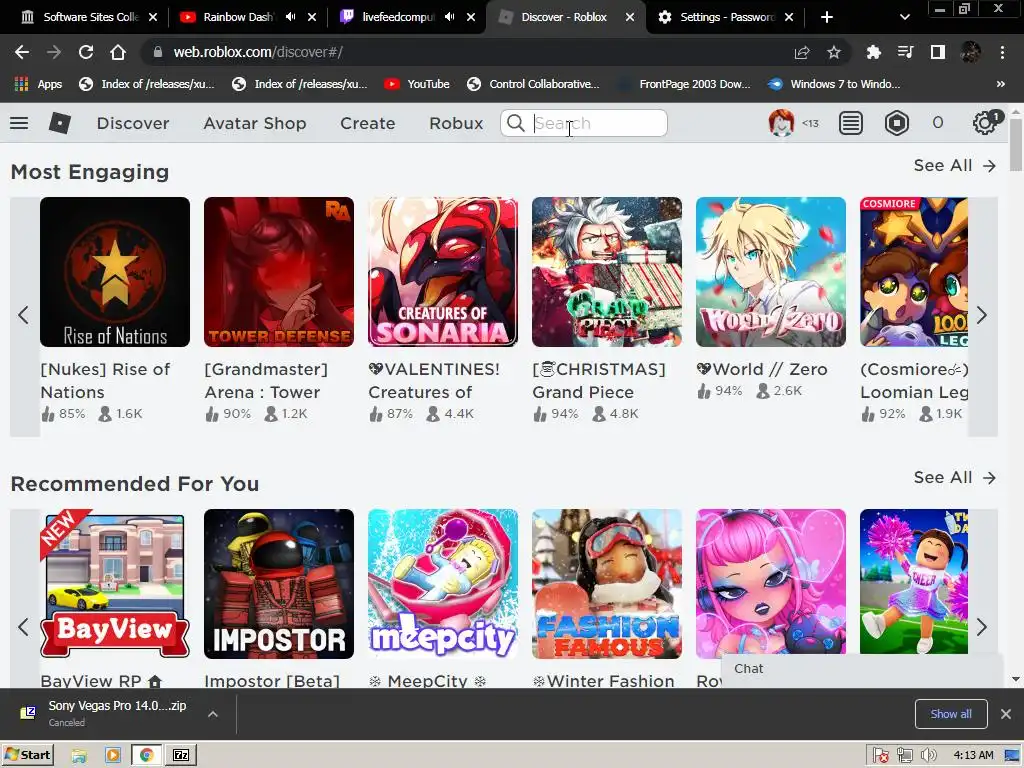Open the Create menu item
Viewport: 1024px width, 768px height.
click(x=368, y=123)
